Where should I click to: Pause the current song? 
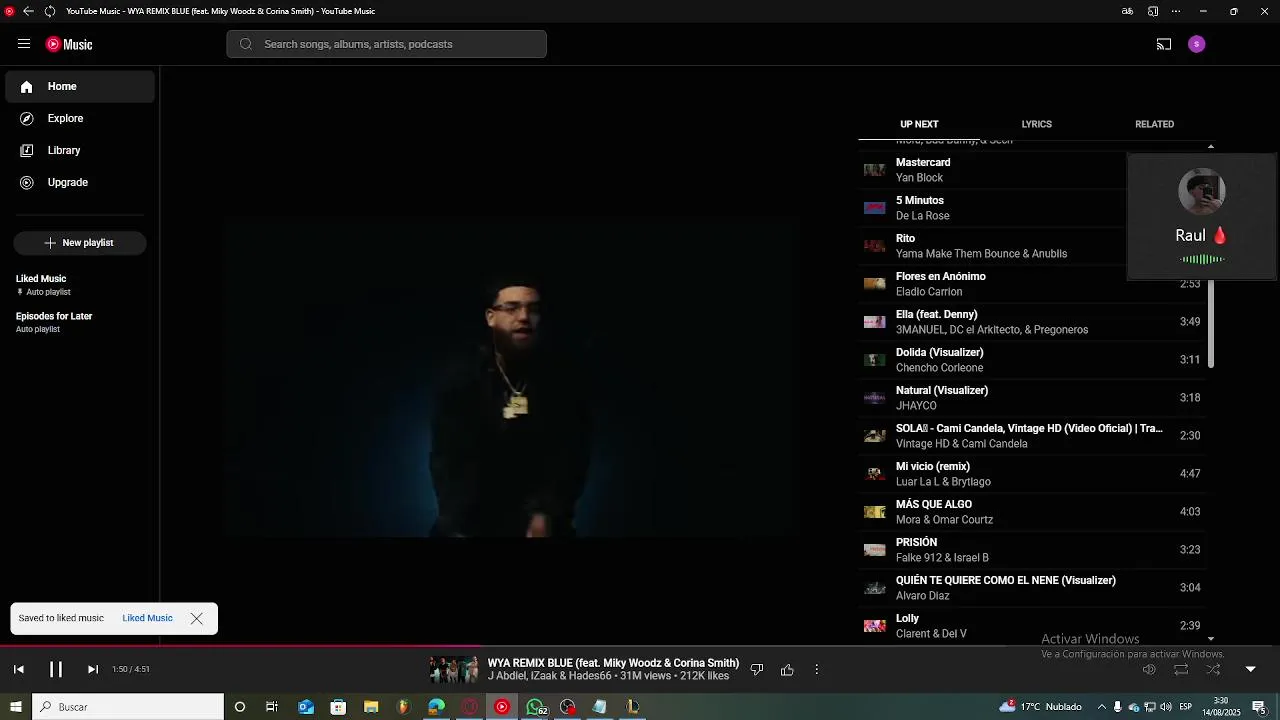pyautogui.click(x=56, y=669)
